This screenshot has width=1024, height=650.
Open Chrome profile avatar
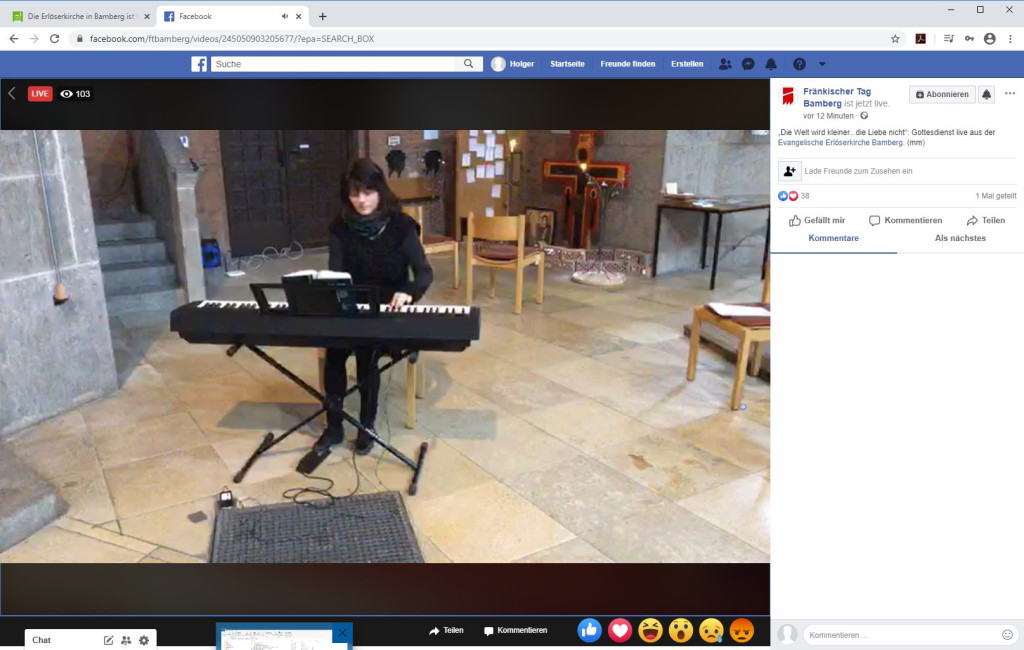[x=990, y=39]
